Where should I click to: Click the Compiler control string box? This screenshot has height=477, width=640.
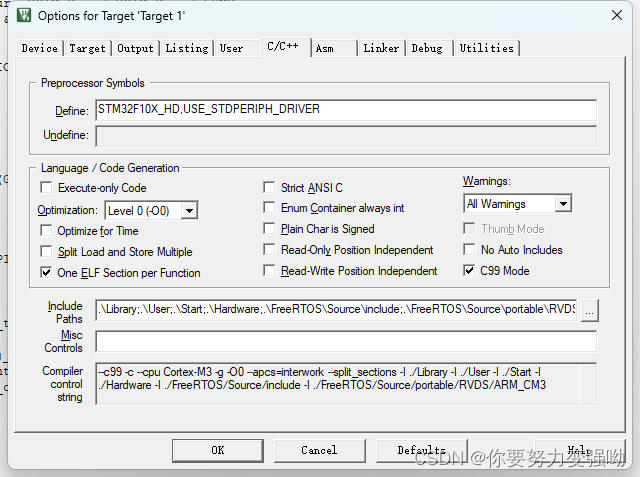click(x=346, y=384)
